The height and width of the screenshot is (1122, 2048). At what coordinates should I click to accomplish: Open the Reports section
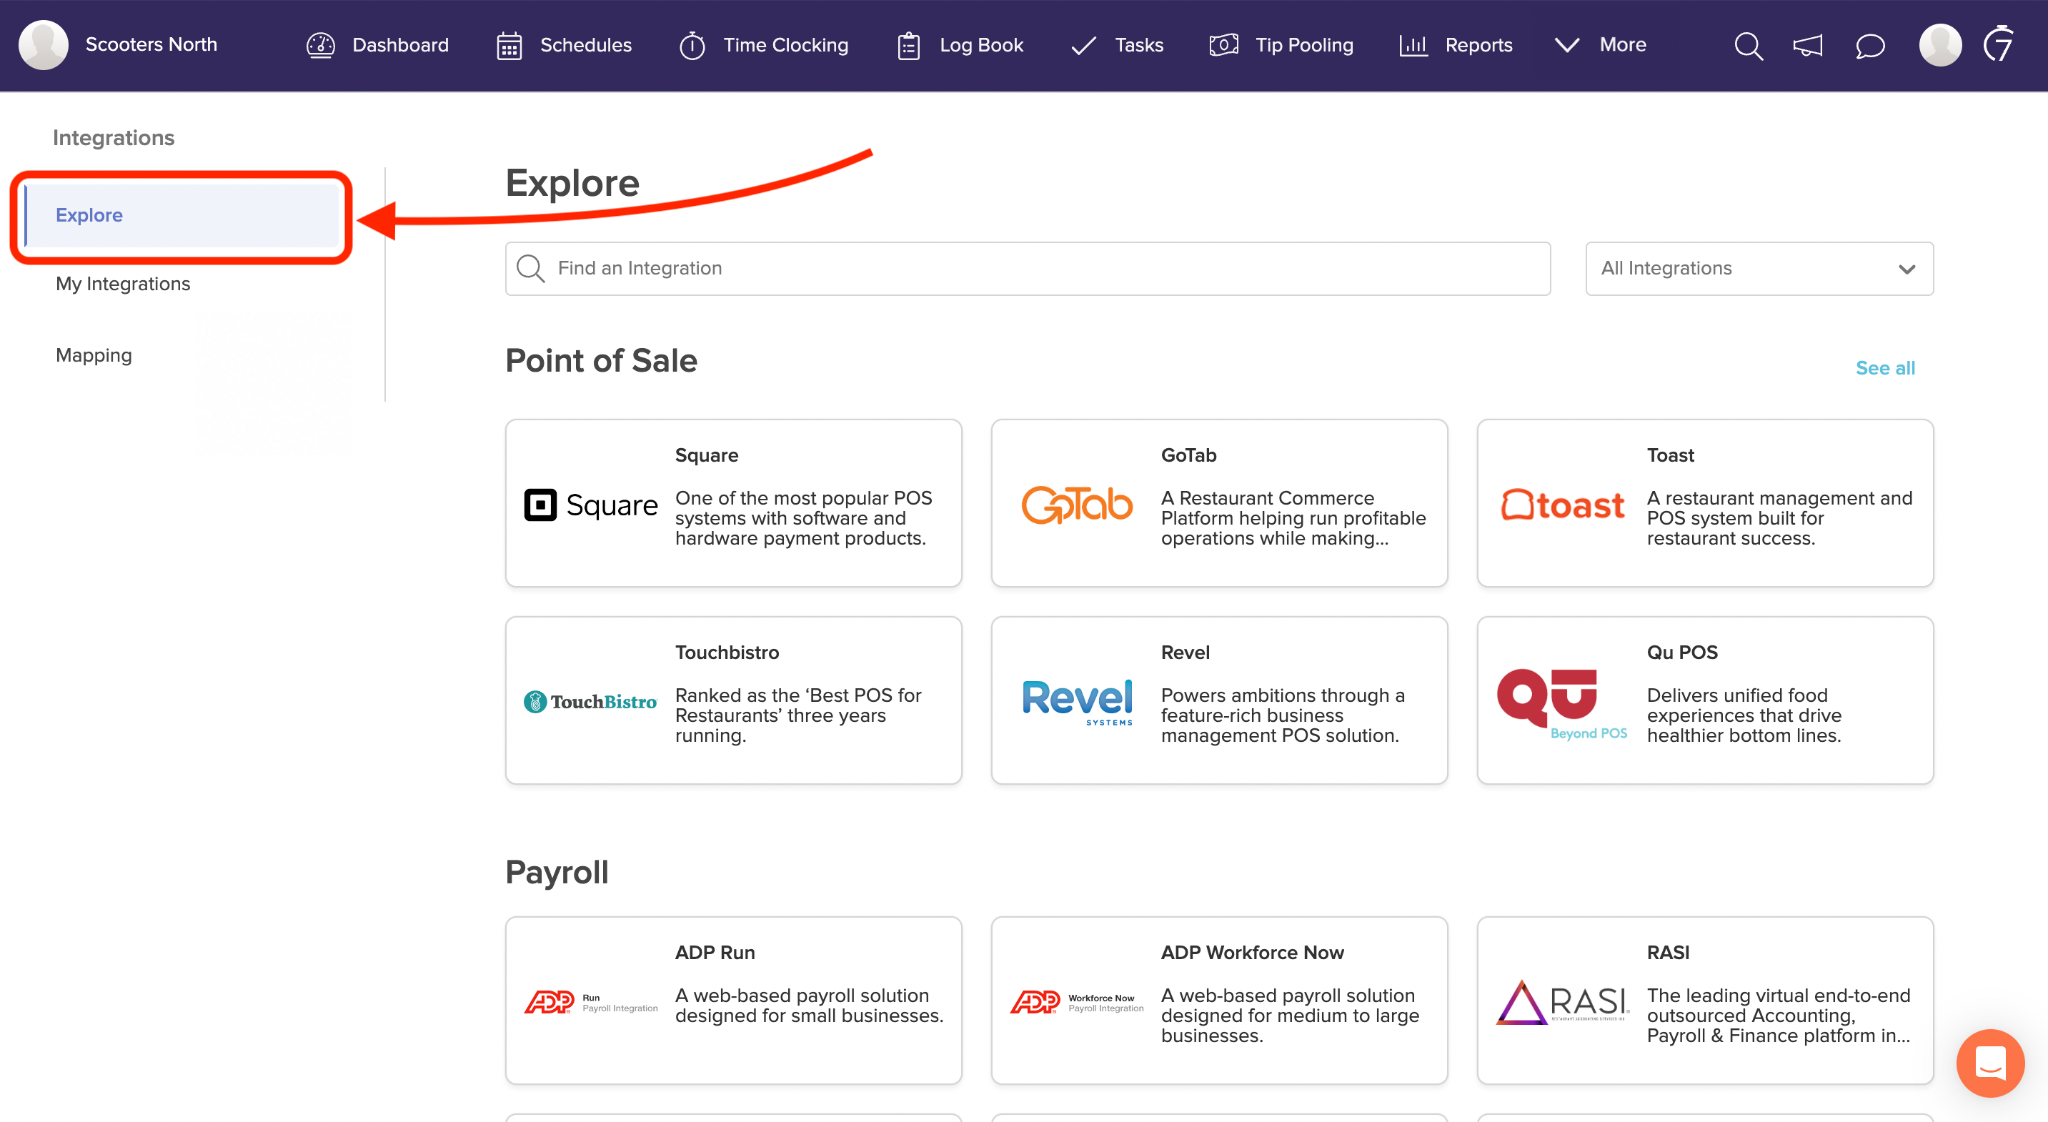click(x=1456, y=45)
